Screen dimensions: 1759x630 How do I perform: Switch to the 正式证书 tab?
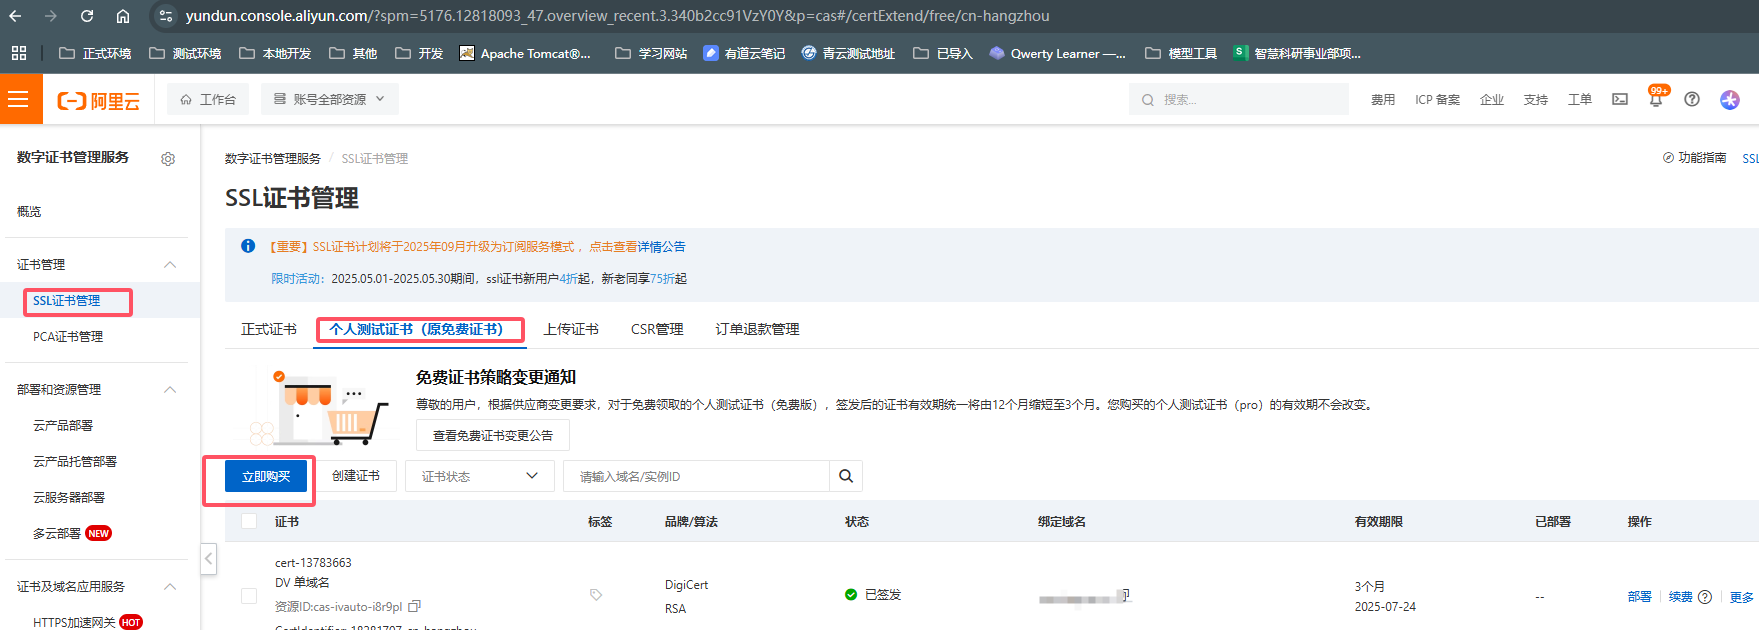(269, 329)
